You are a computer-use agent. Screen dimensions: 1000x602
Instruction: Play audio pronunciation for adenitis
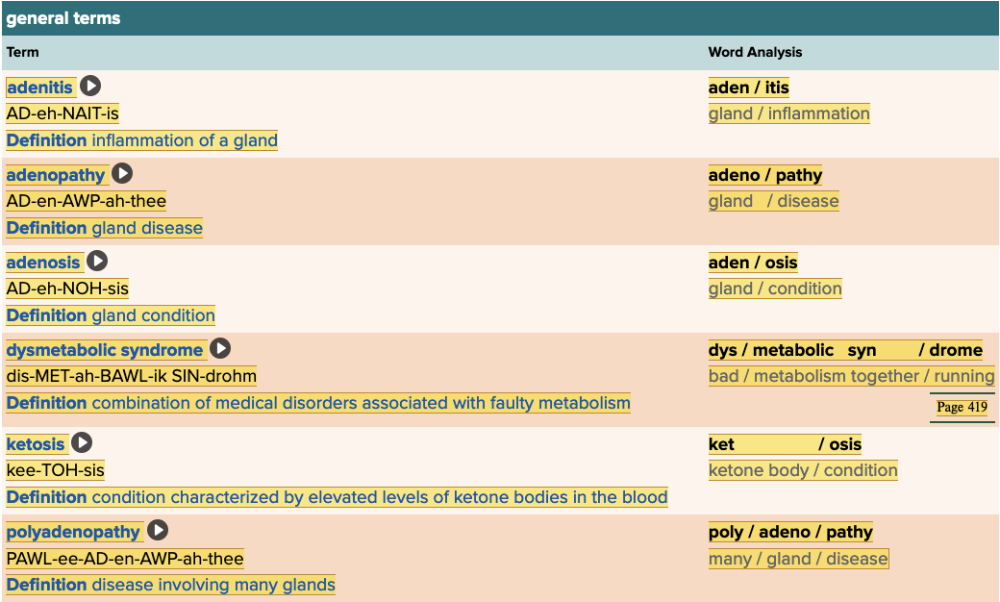point(90,87)
